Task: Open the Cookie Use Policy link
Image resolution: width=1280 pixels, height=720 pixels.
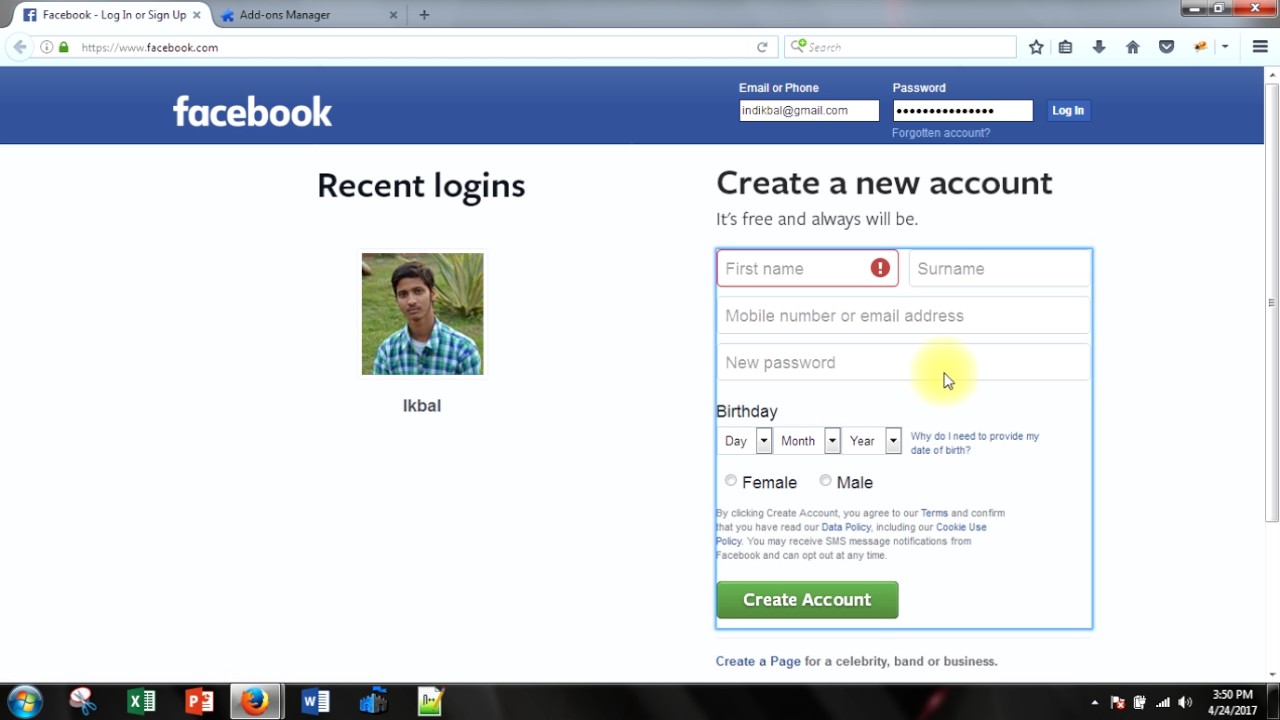Action: [961, 527]
